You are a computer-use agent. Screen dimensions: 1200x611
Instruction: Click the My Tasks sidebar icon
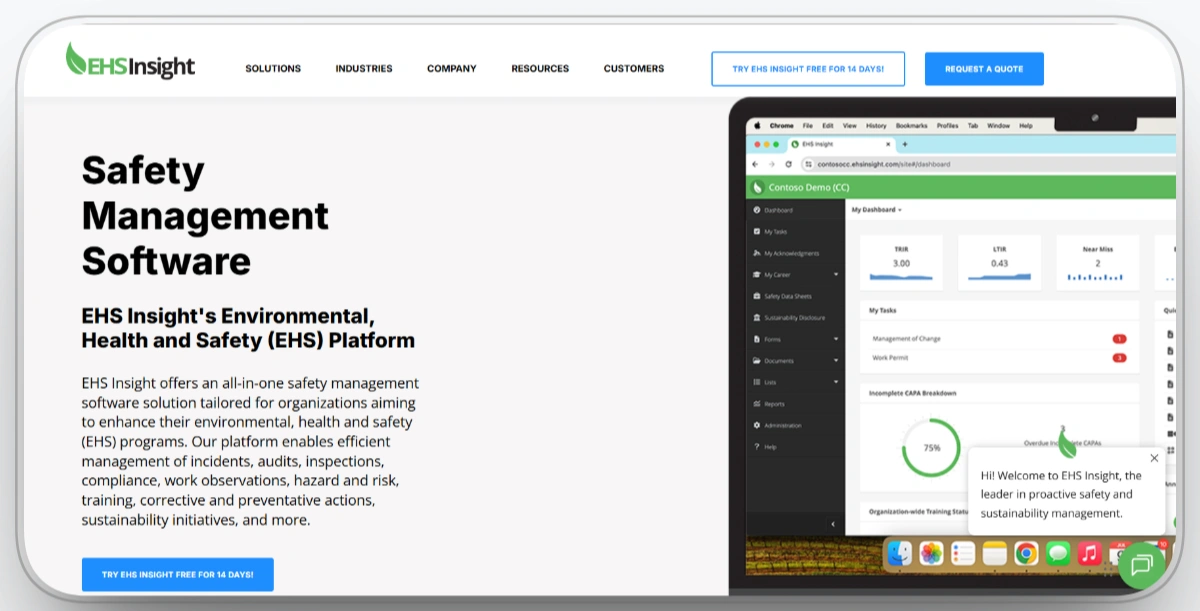coord(756,231)
